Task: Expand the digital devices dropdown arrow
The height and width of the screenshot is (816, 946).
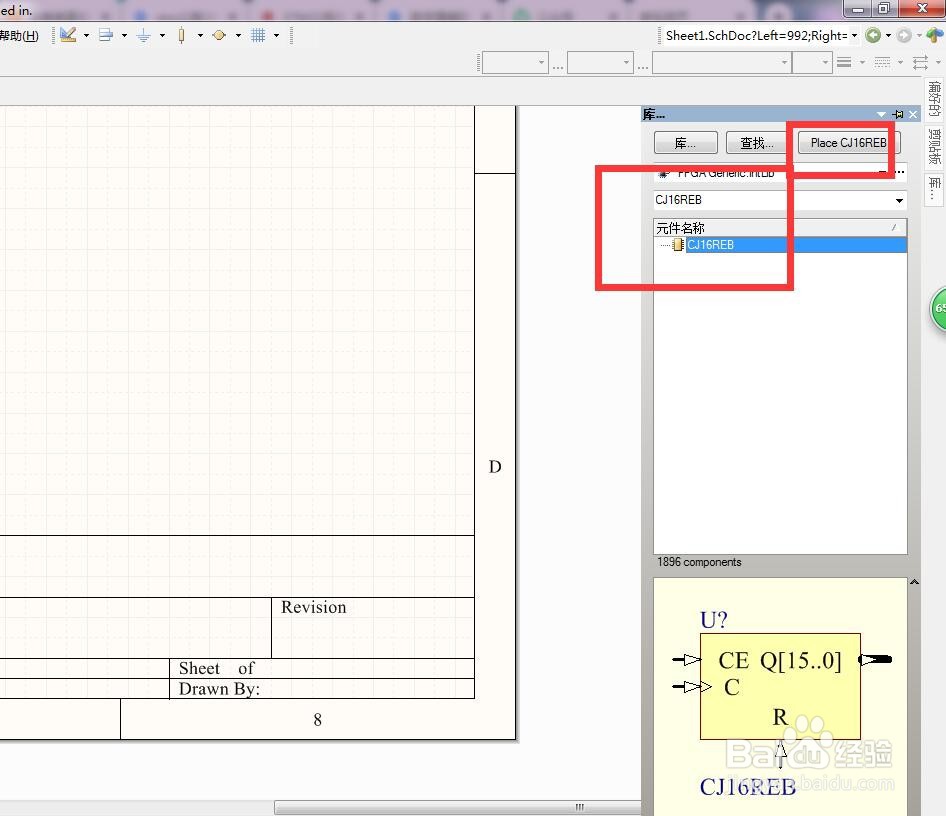Action: (200, 36)
